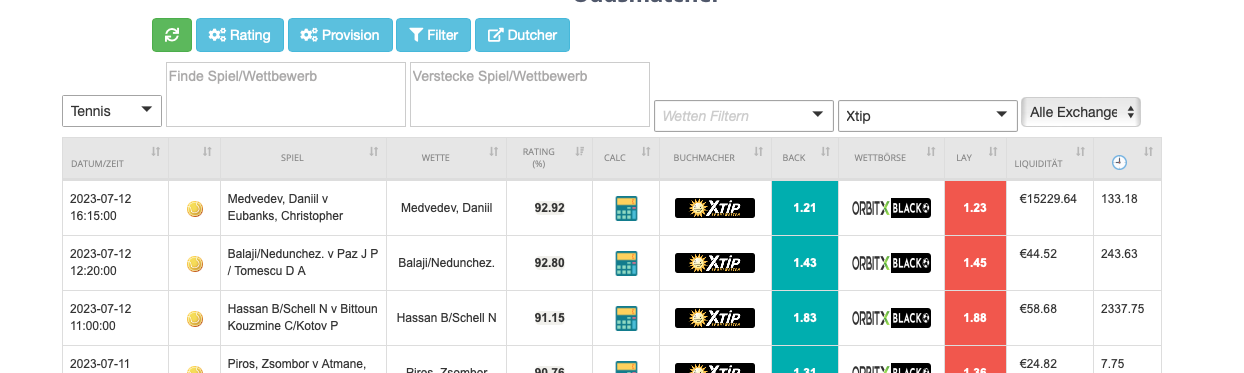Screen dimensions: 1244x373
Task: Click Xtip bookmaker logo in Medvedev row
Action: 715,208
